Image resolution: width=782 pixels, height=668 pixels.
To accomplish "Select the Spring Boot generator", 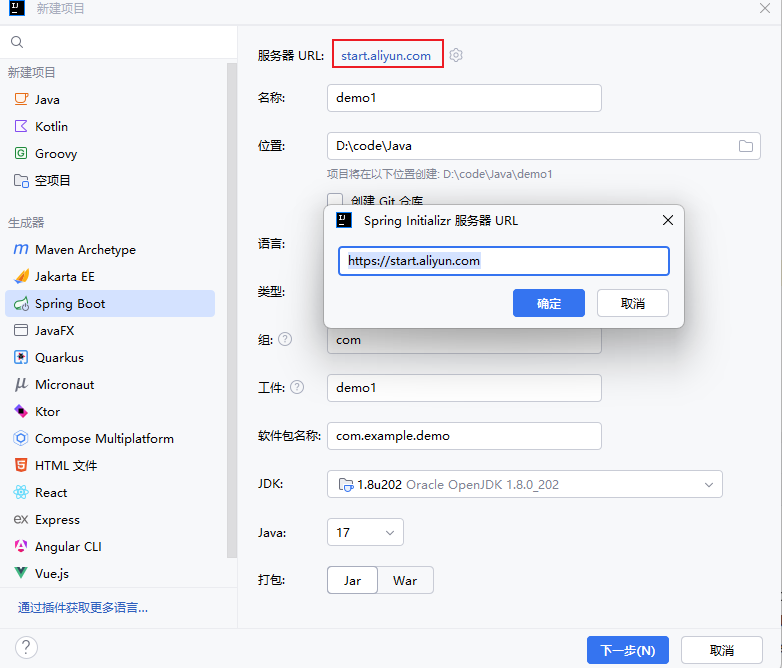I will (x=110, y=303).
